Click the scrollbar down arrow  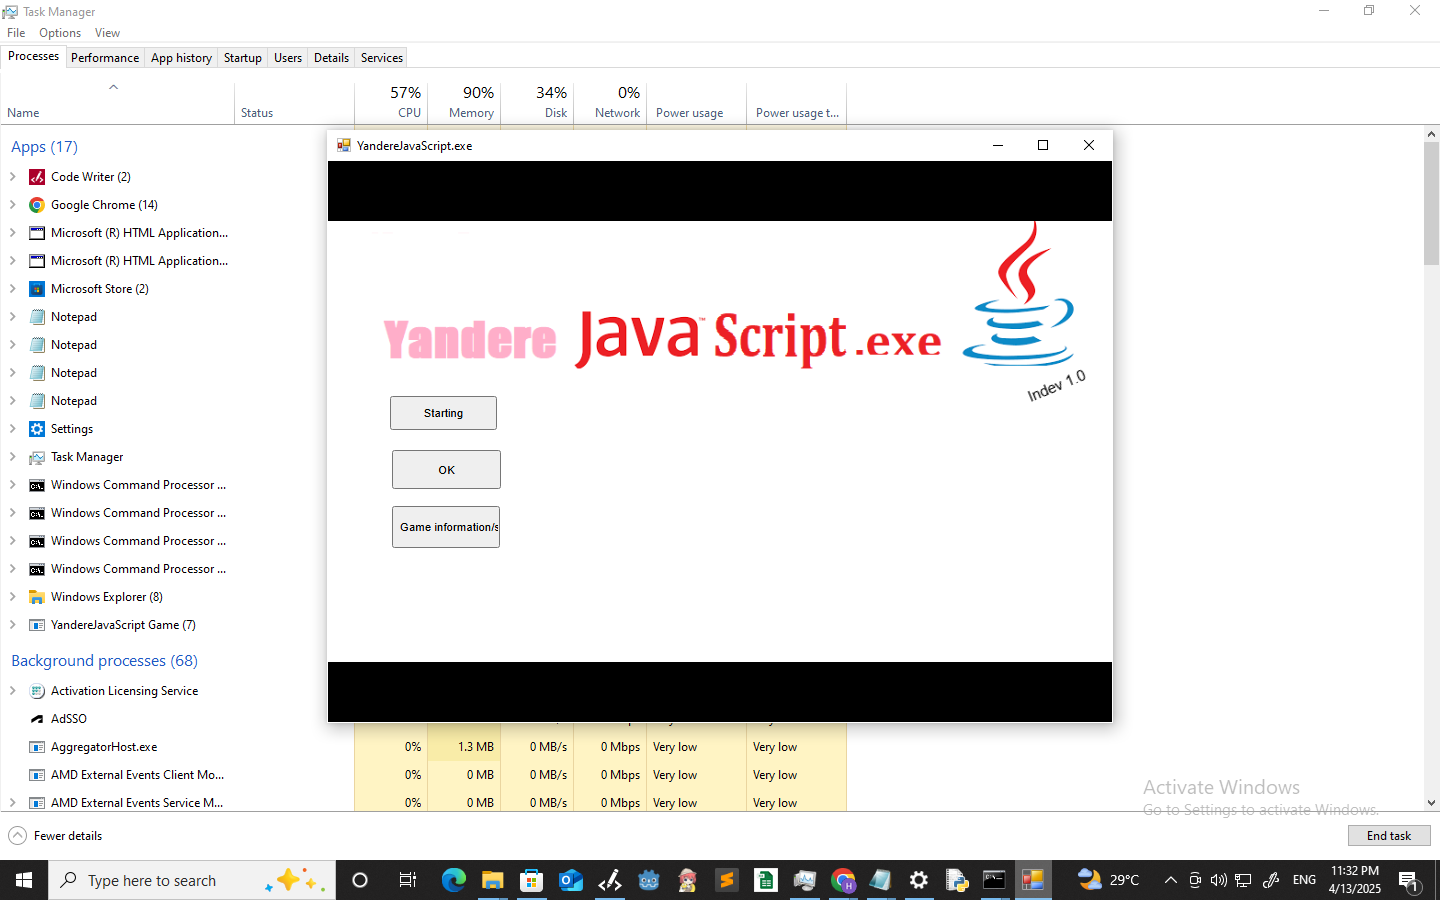click(1431, 803)
